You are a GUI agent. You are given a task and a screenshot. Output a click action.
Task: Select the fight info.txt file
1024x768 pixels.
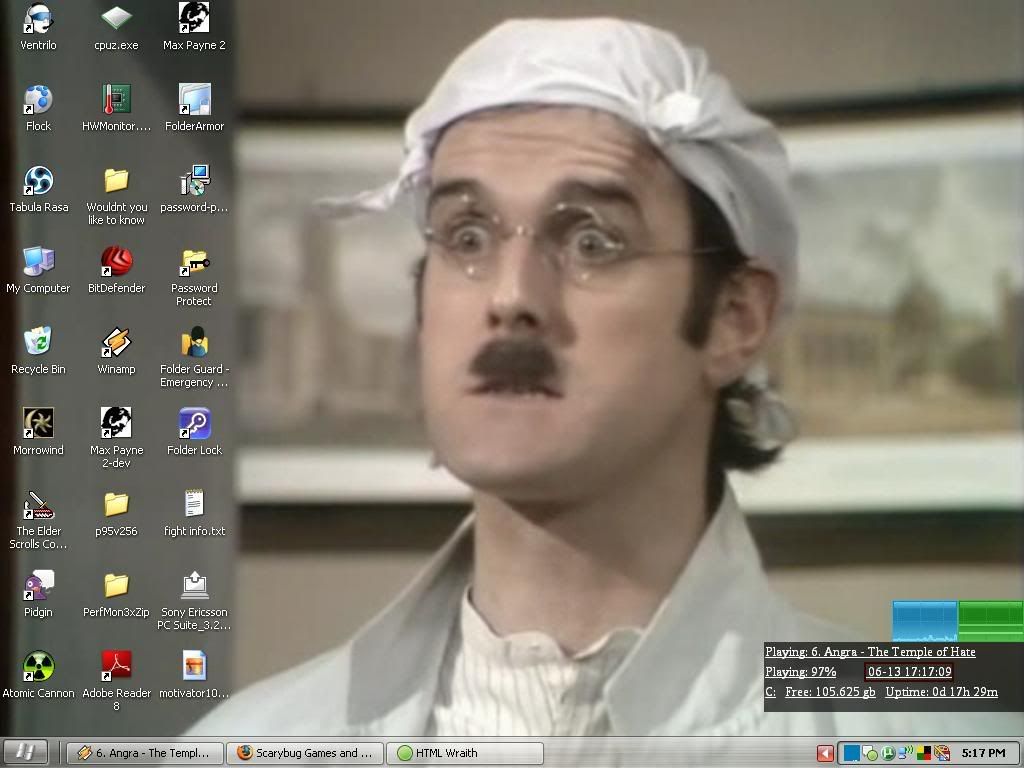pyautogui.click(x=194, y=505)
